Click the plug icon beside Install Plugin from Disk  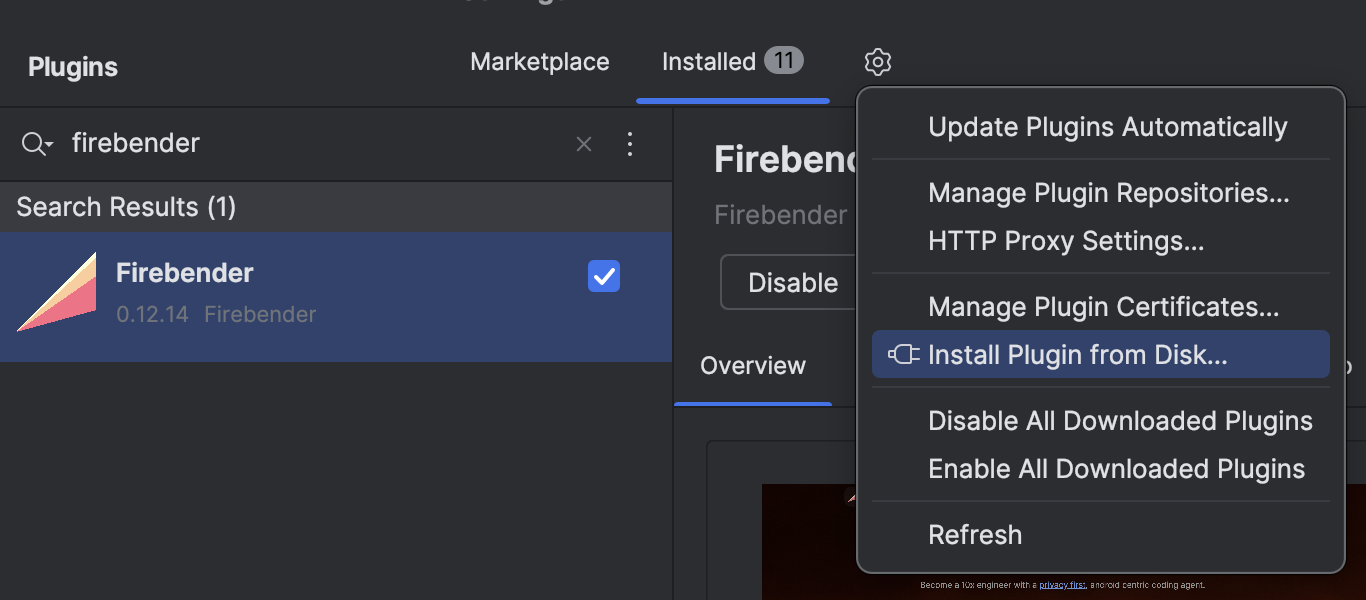[903, 354]
